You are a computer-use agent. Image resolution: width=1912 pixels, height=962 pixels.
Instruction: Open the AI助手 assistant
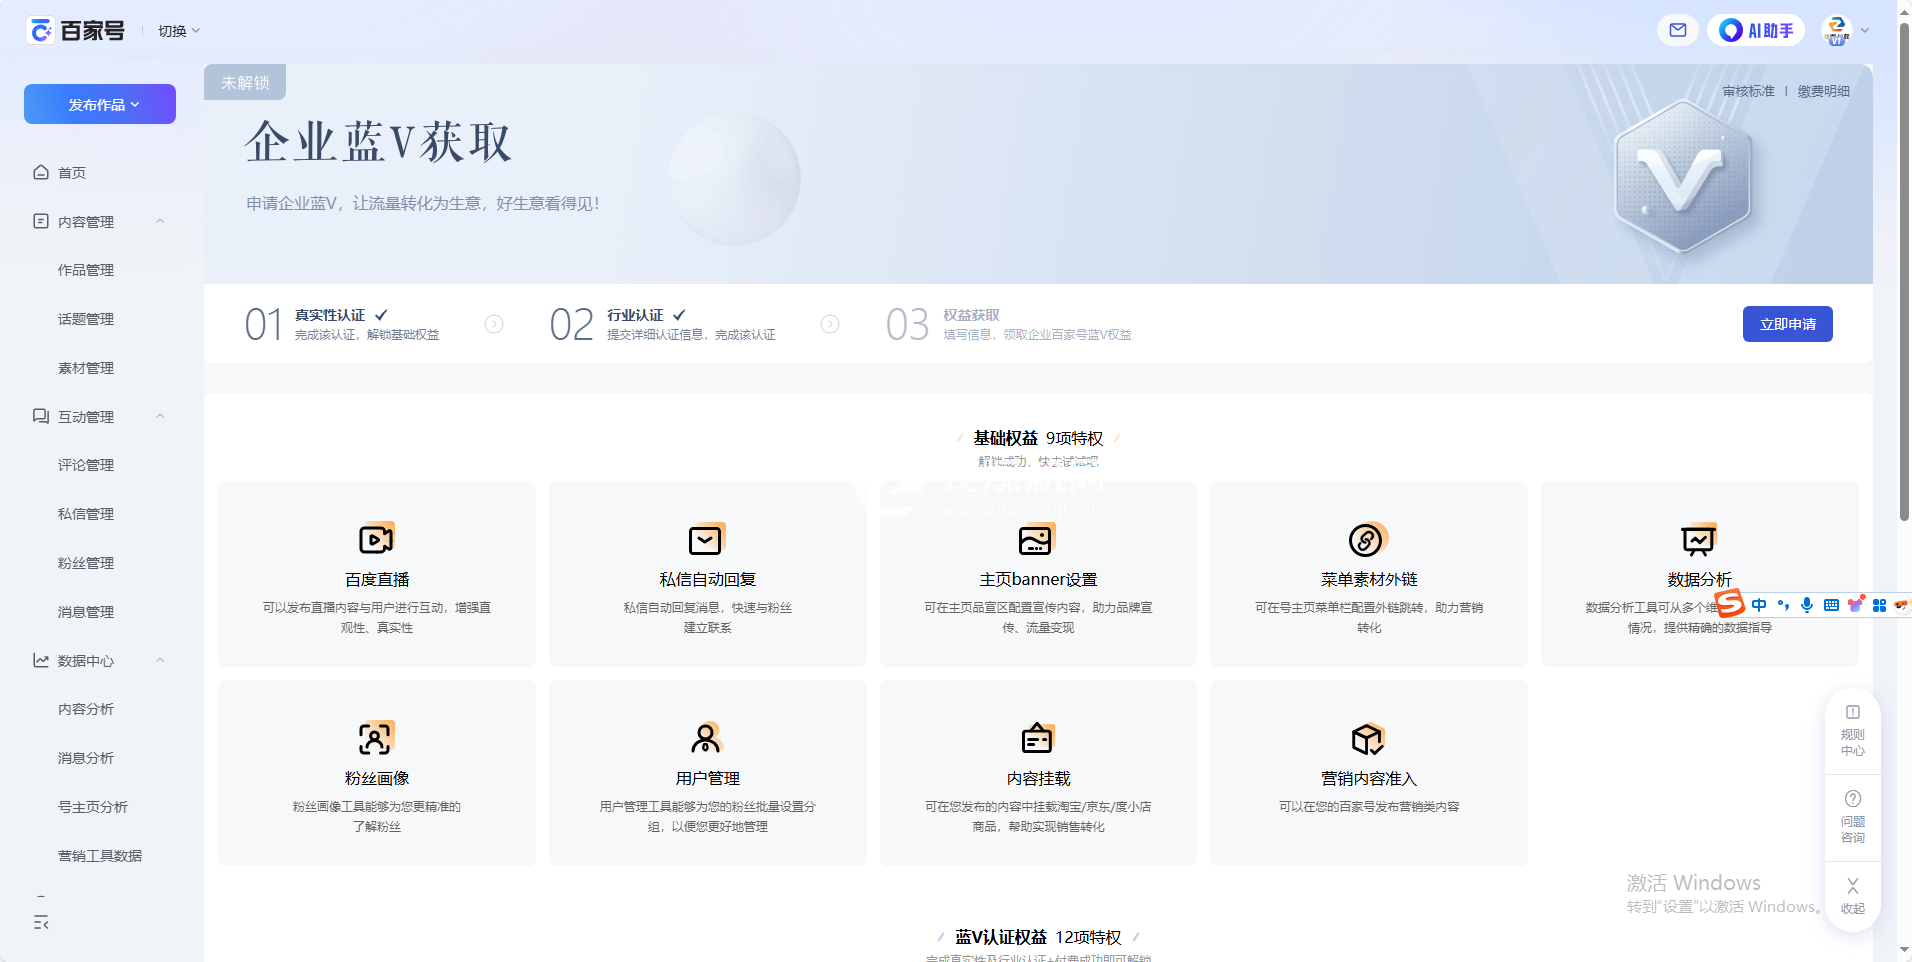click(1756, 30)
